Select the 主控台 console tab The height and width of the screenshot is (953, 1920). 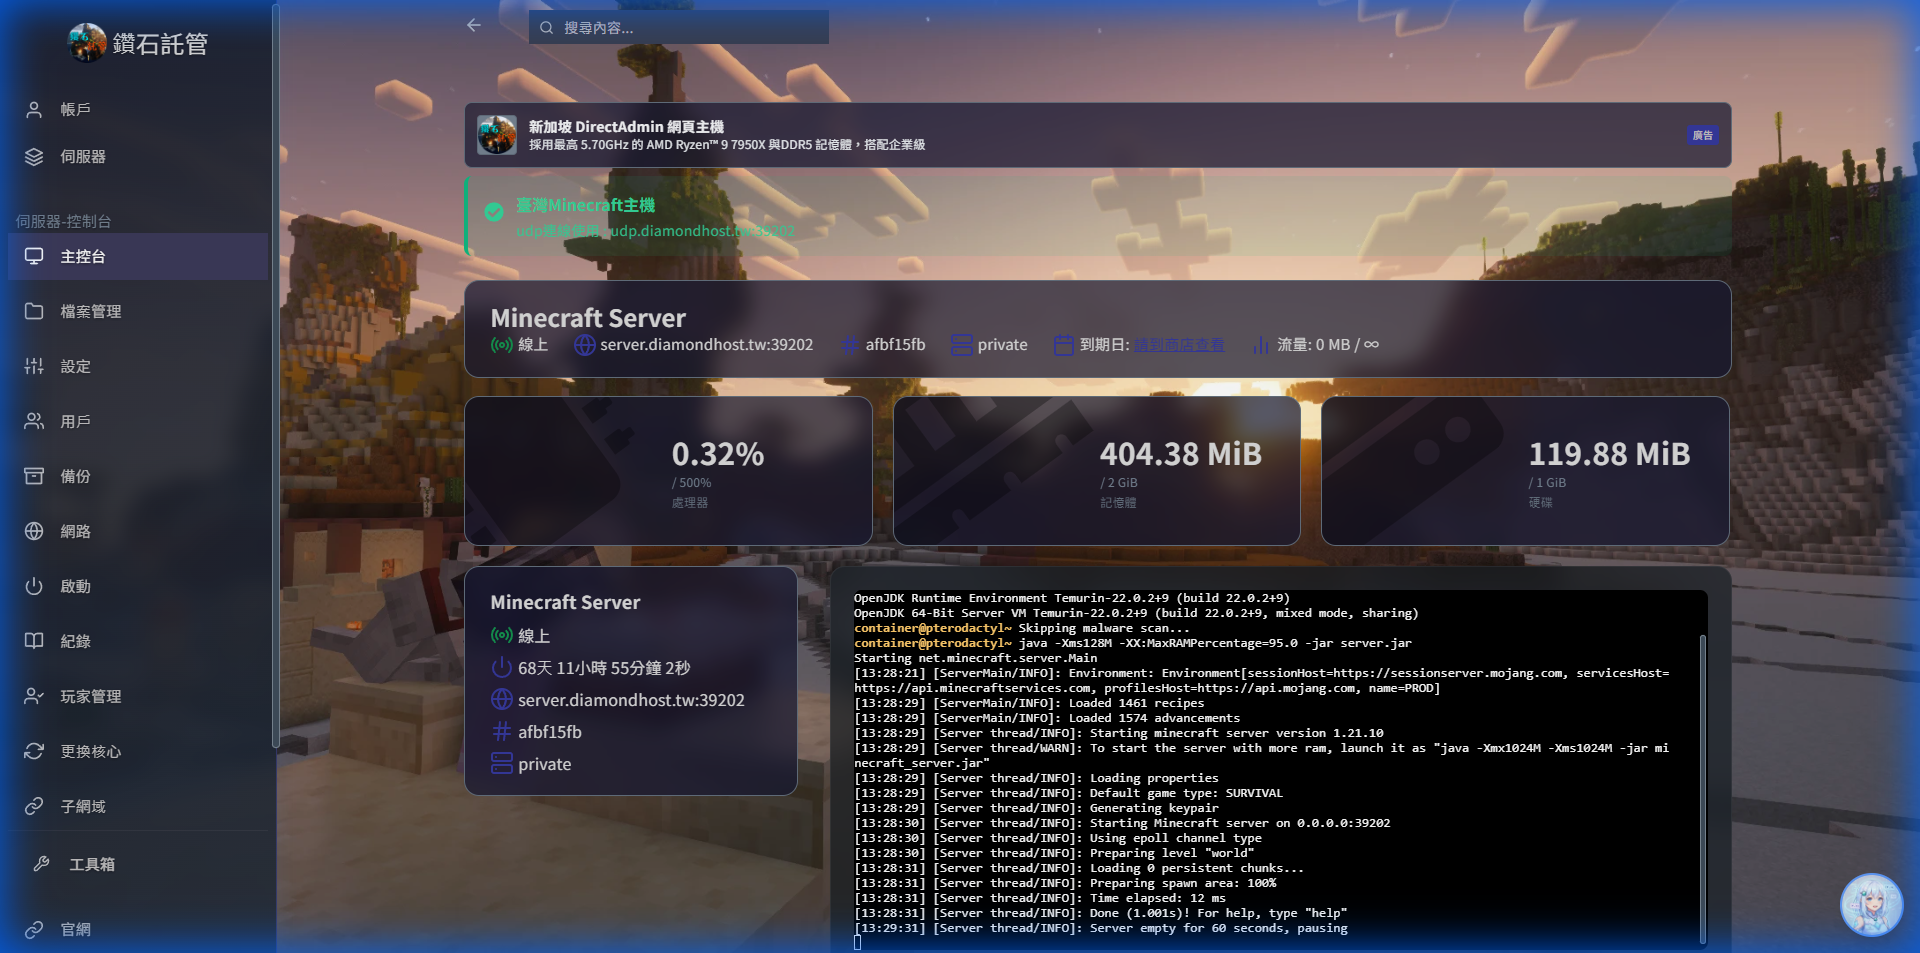(x=82, y=257)
